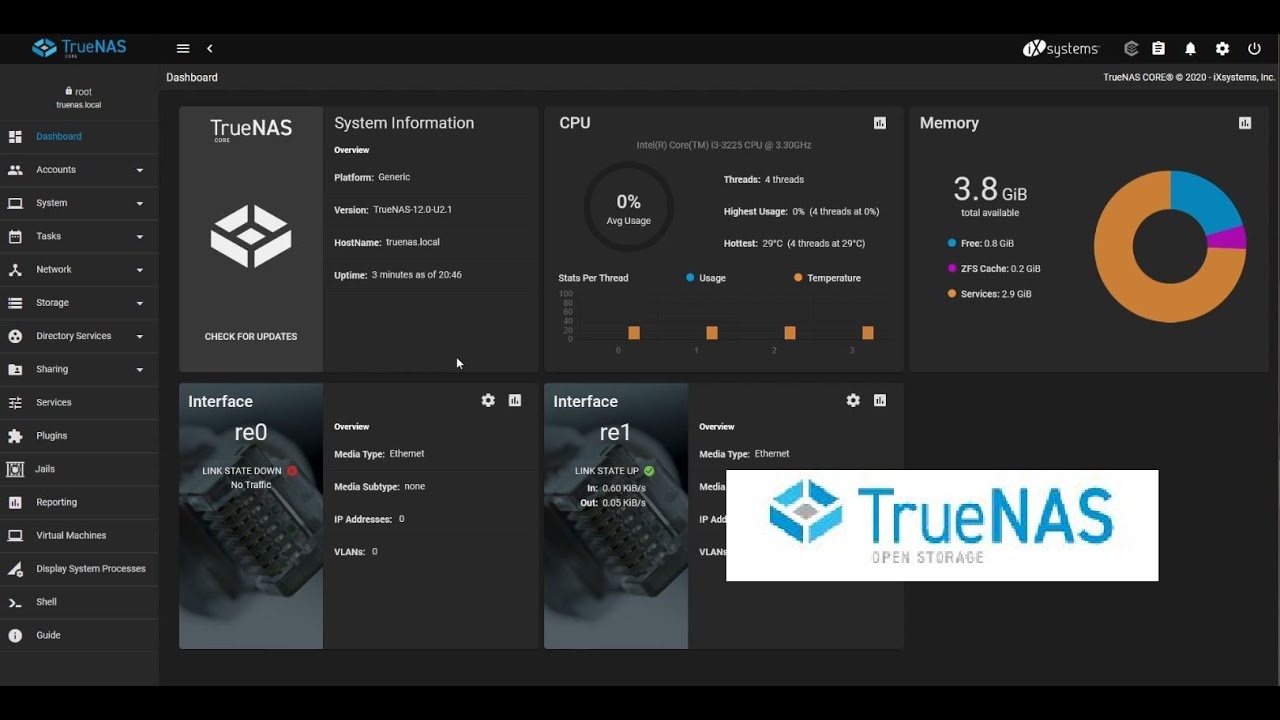Click the 0% Avg Usage gauge
The width and height of the screenshot is (1280, 720).
pyautogui.click(x=628, y=208)
